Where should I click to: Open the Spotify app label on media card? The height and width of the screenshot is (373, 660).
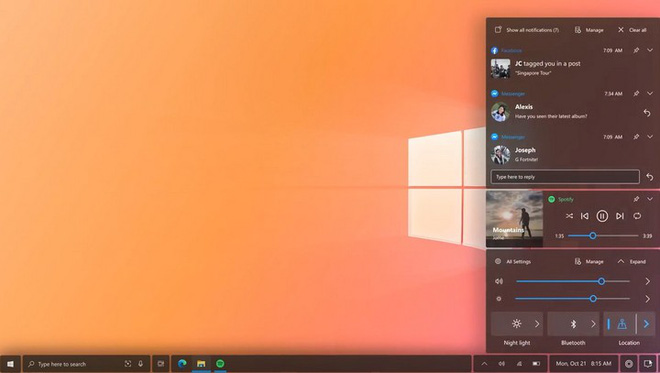pos(566,200)
